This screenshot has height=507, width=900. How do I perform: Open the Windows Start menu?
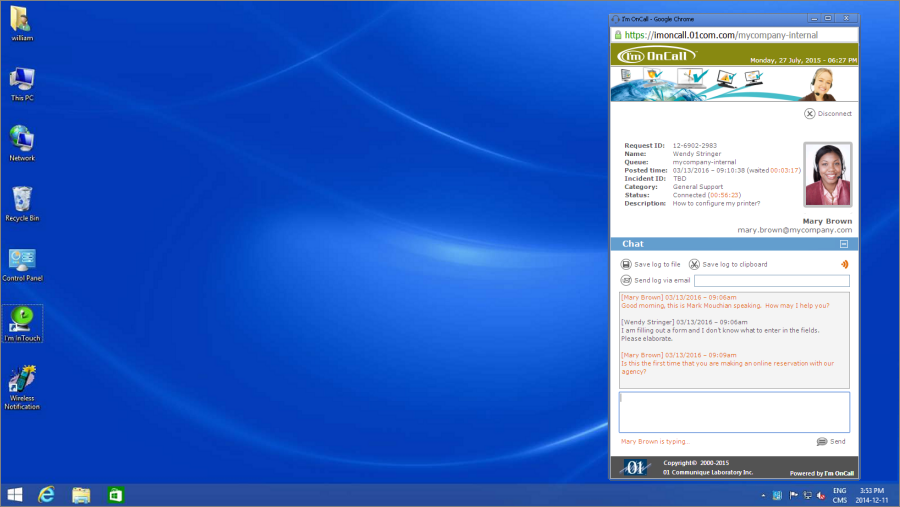pos(15,495)
